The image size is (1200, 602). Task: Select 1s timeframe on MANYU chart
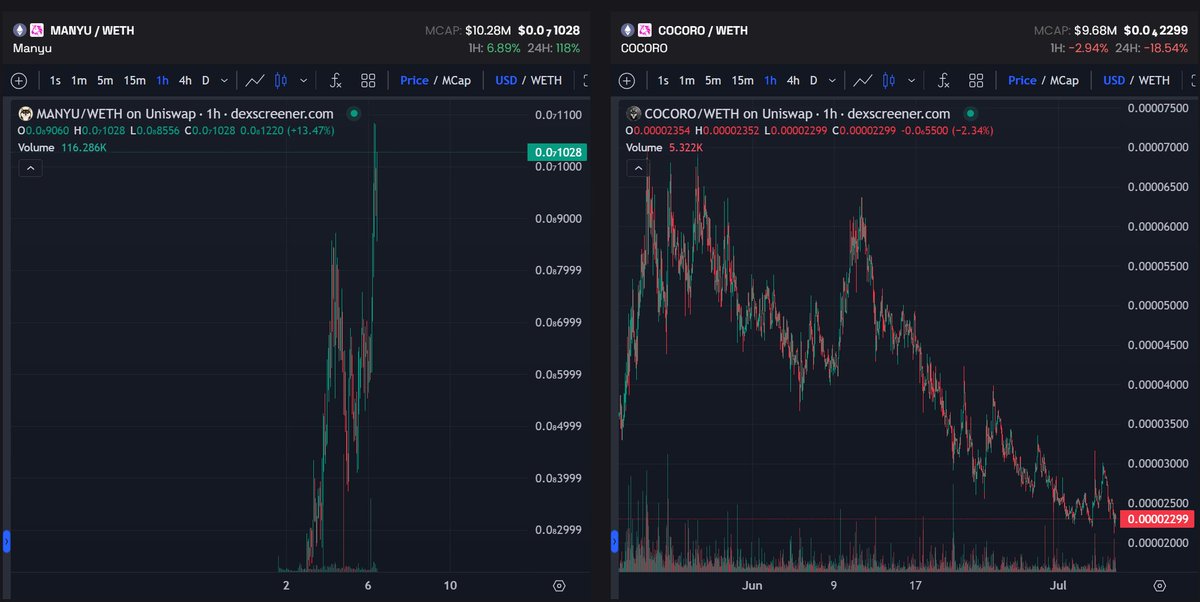point(56,80)
